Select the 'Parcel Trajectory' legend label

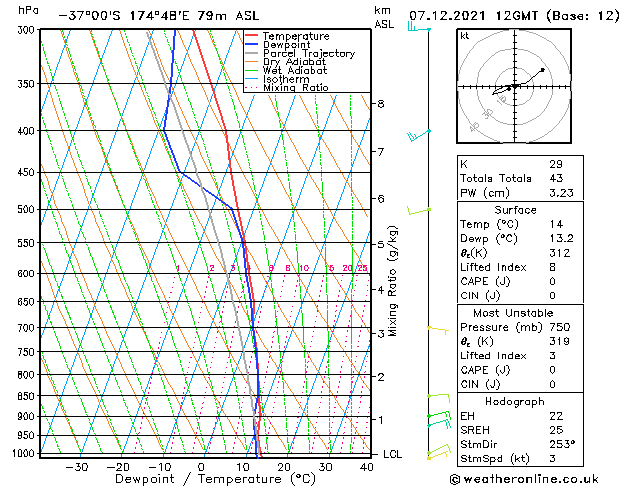pos(309,53)
